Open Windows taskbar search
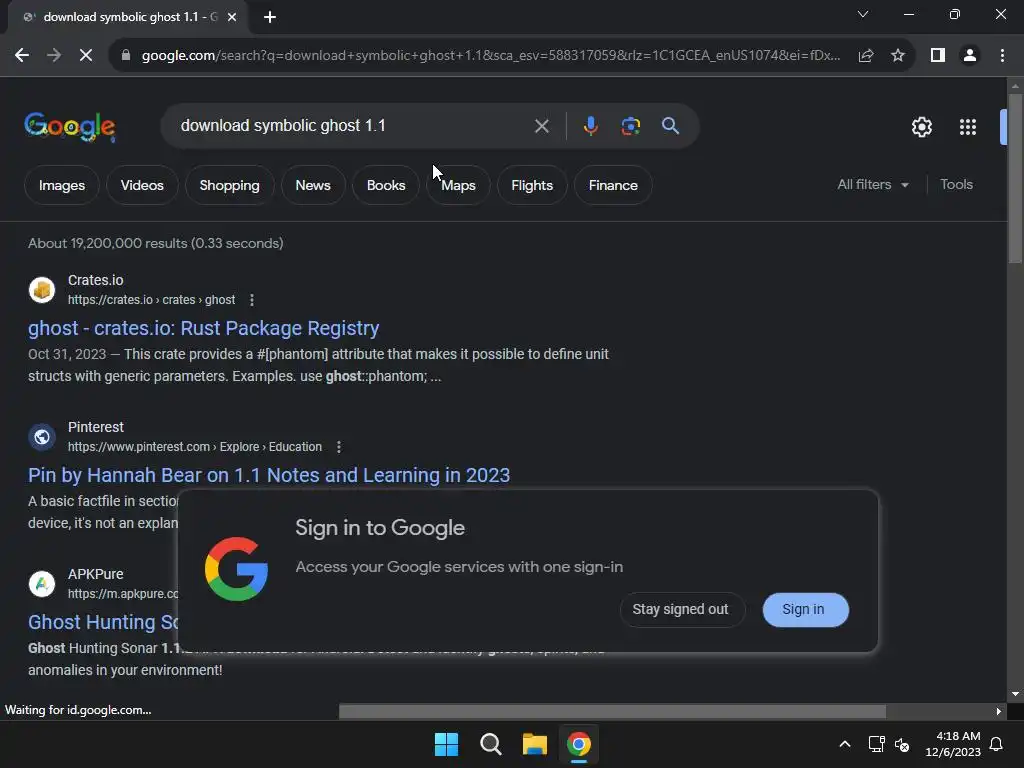The width and height of the screenshot is (1024, 768). (x=490, y=744)
